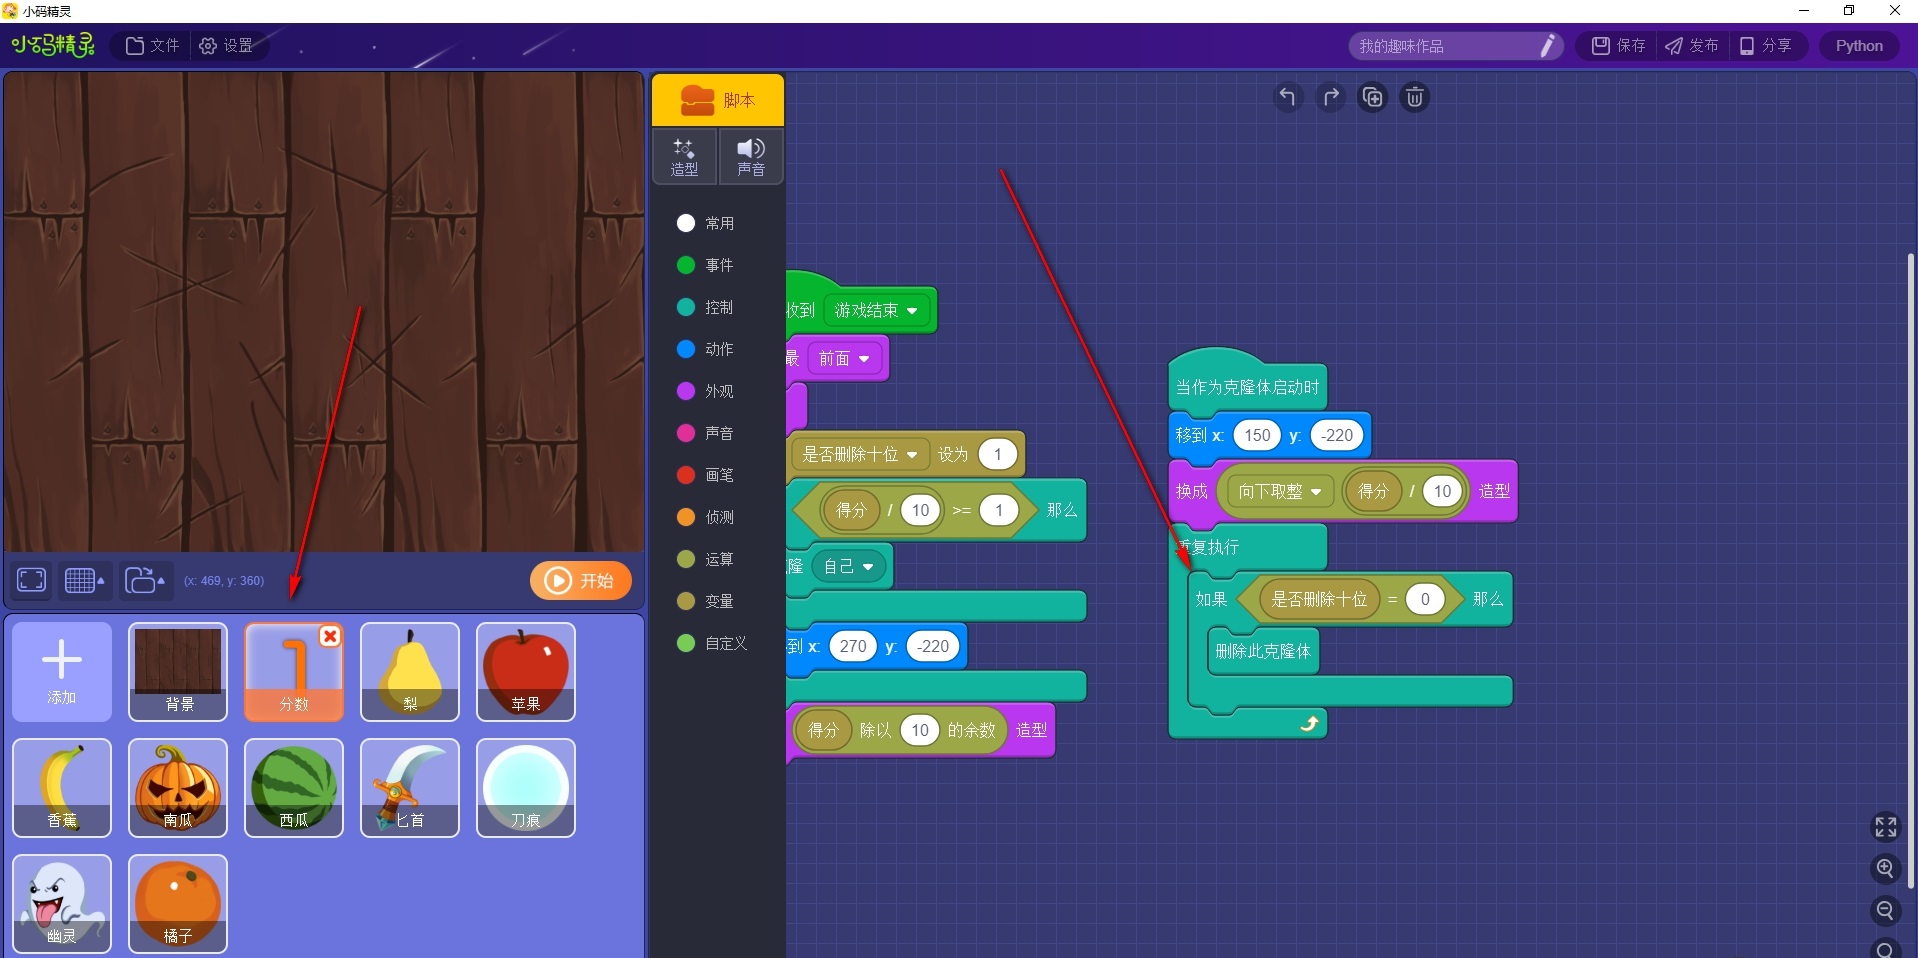Viewport: 1918px width, 958px height.
Task: Click the 发布 publish button
Action: pyautogui.click(x=1692, y=46)
